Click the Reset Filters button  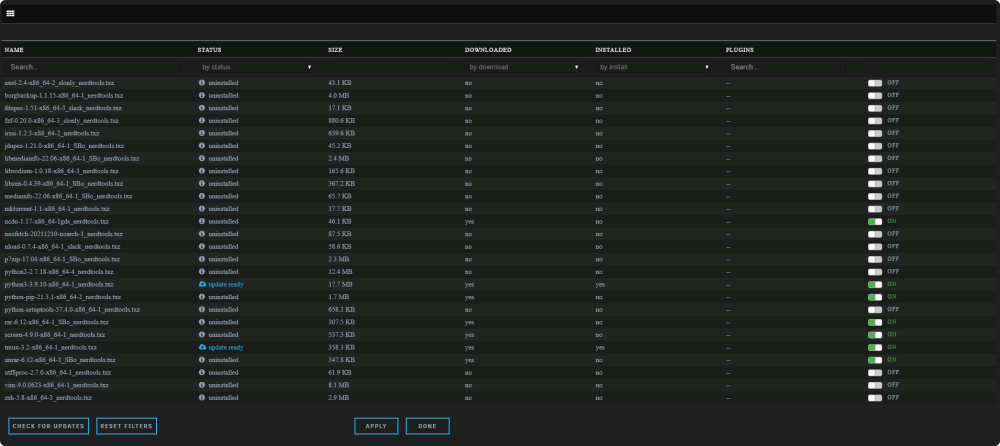click(126, 426)
